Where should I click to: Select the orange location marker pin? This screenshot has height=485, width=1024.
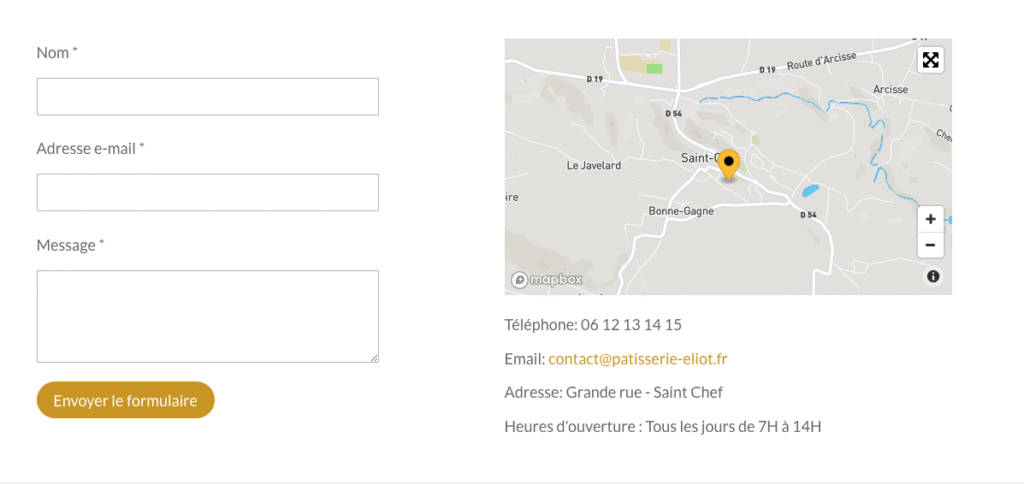(x=729, y=164)
